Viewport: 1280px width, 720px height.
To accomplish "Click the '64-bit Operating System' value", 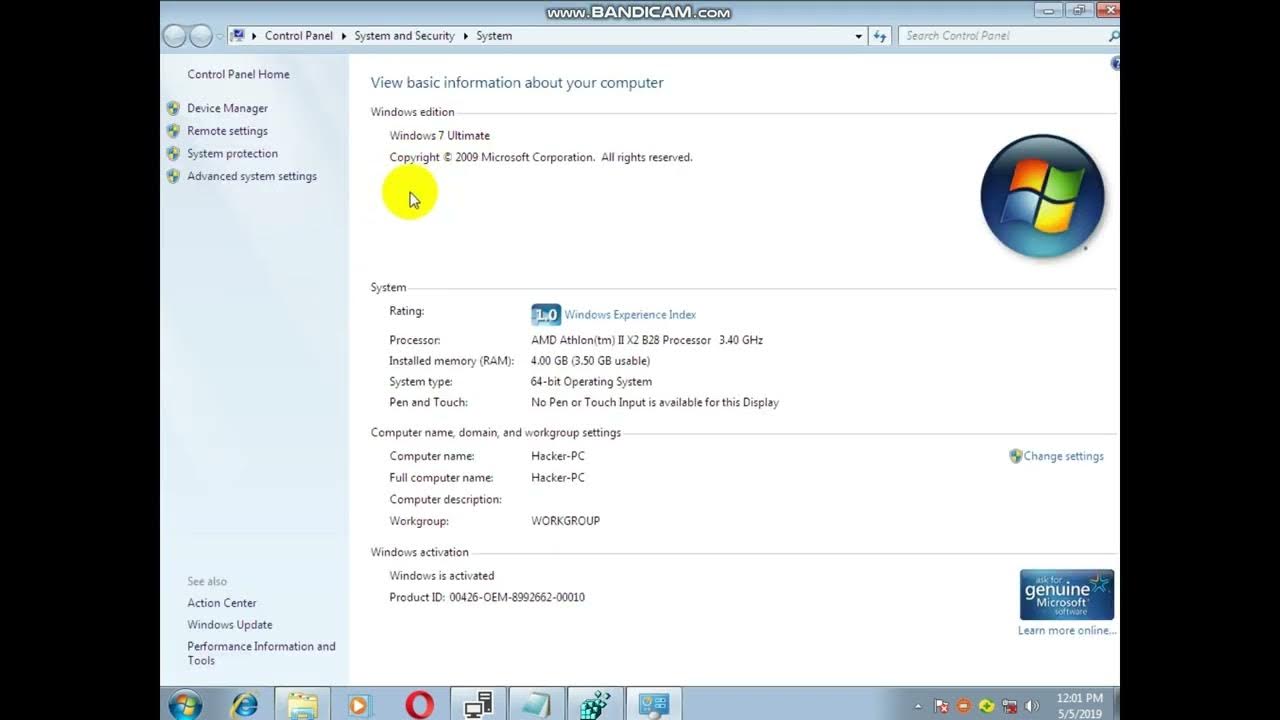I will [591, 382].
